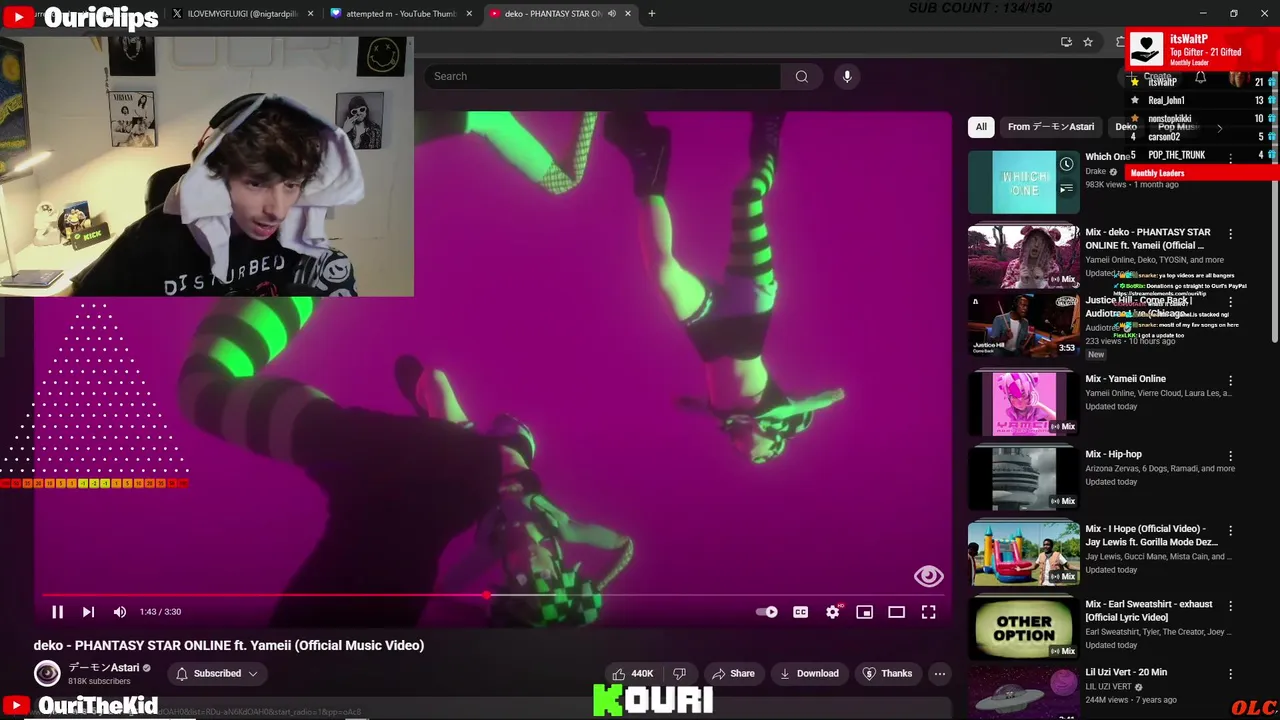Open options for Lil Uzi Vert 20 Min

[1231, 674]
